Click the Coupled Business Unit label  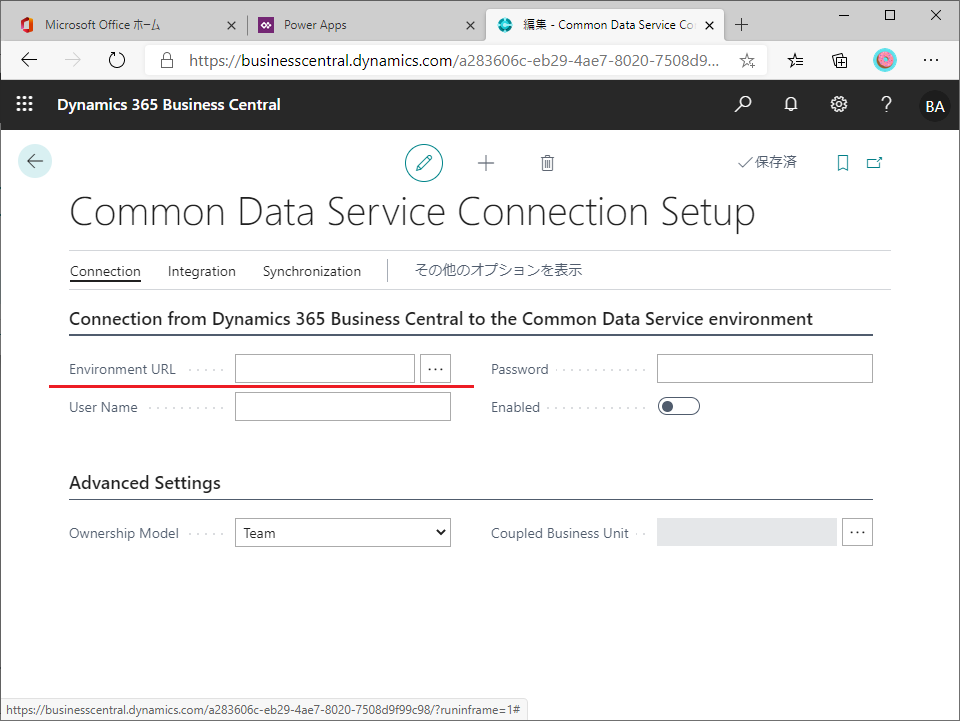click(560, 533)
